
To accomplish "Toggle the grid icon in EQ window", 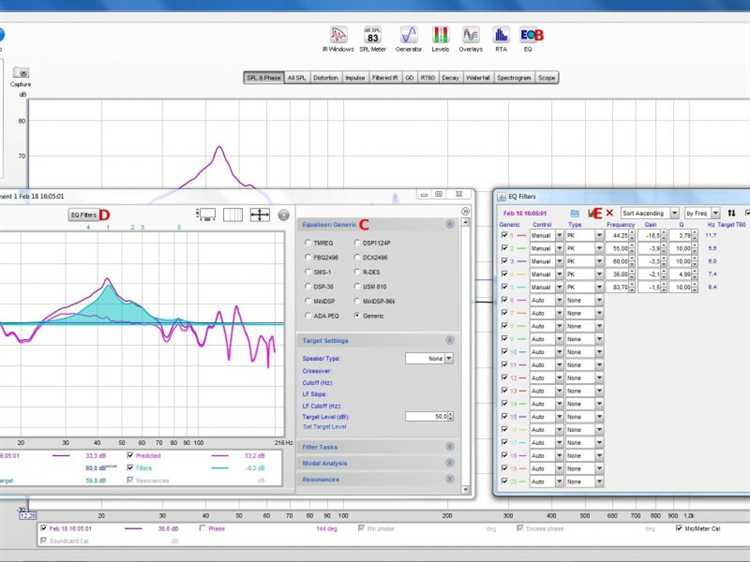I will [233, 215].
